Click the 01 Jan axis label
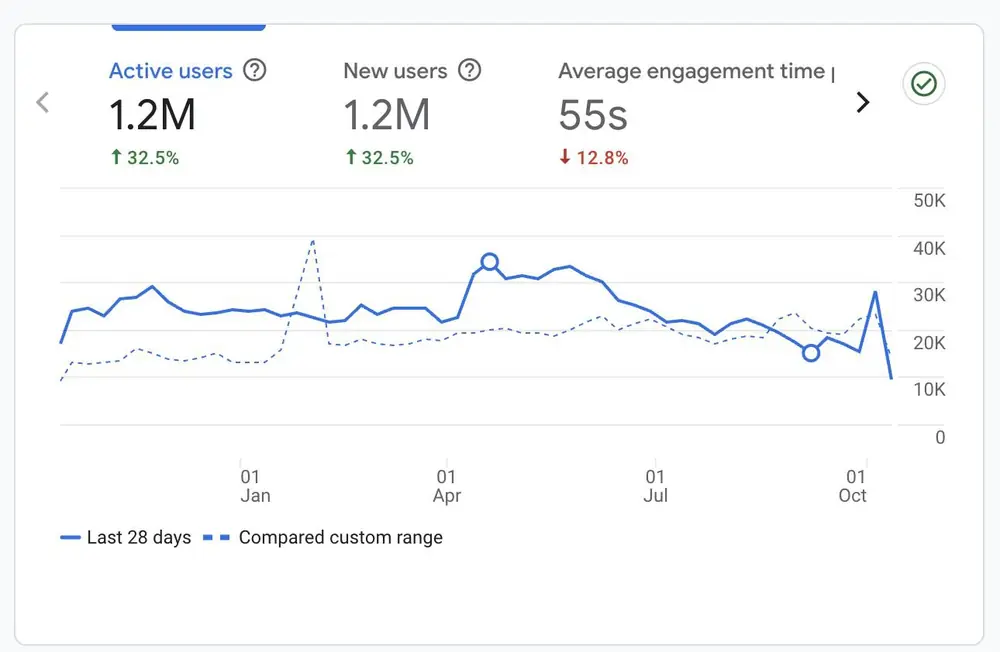 [255, 486]
